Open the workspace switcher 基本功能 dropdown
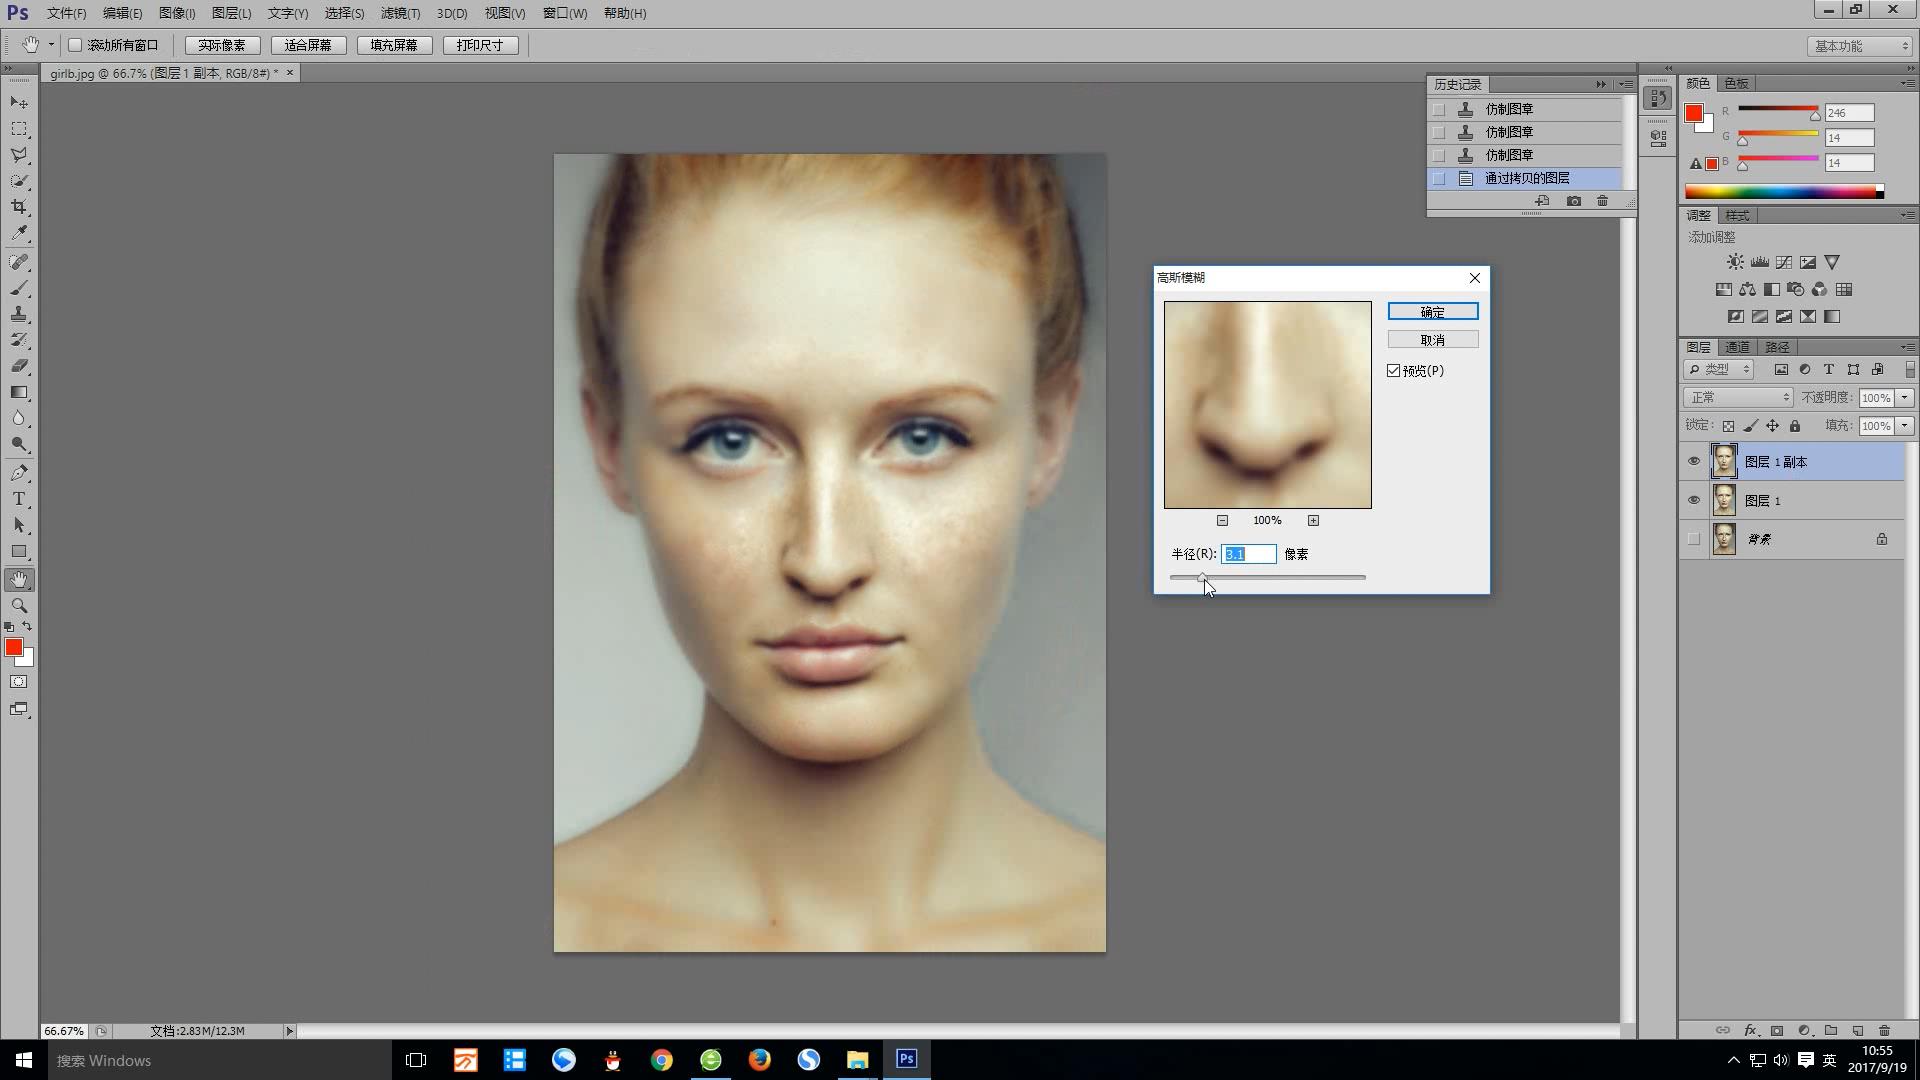 [1859, 46]
